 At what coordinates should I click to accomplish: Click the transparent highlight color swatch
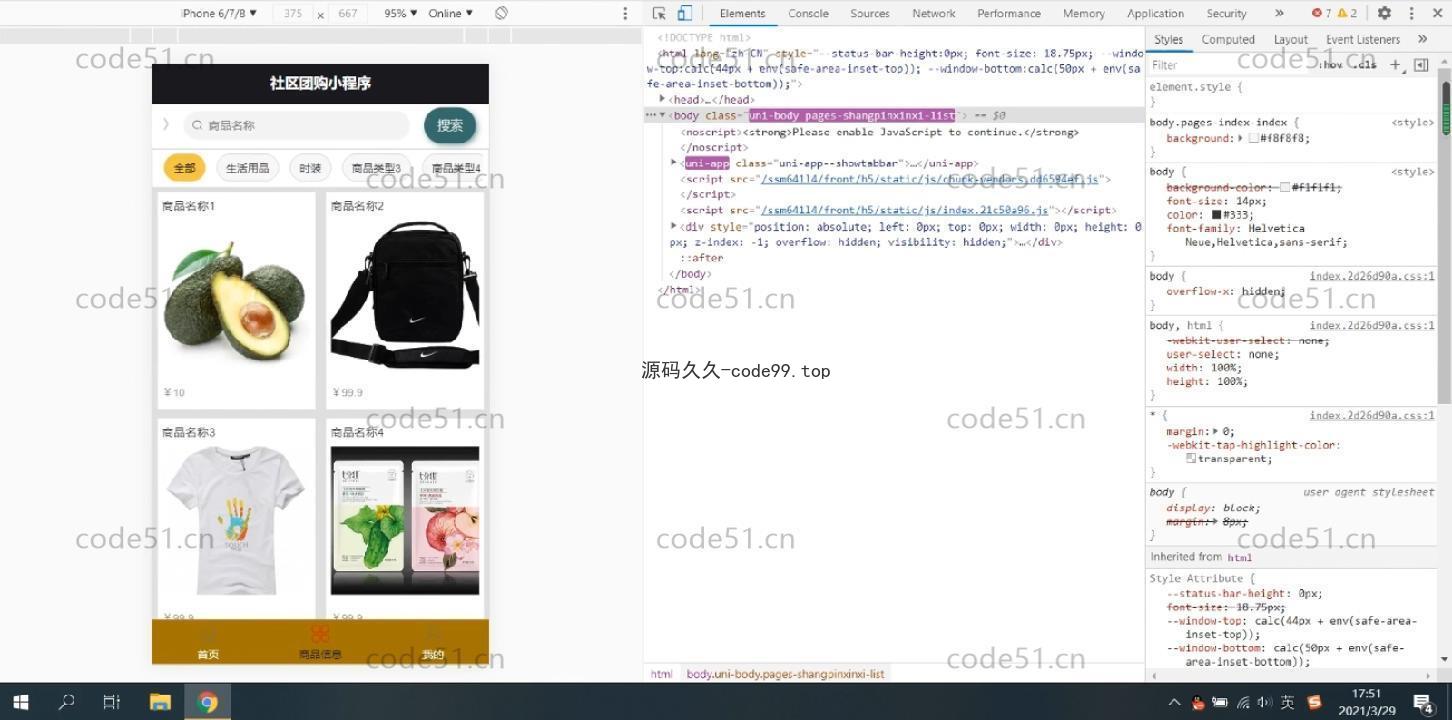(x=1191, y=458)
